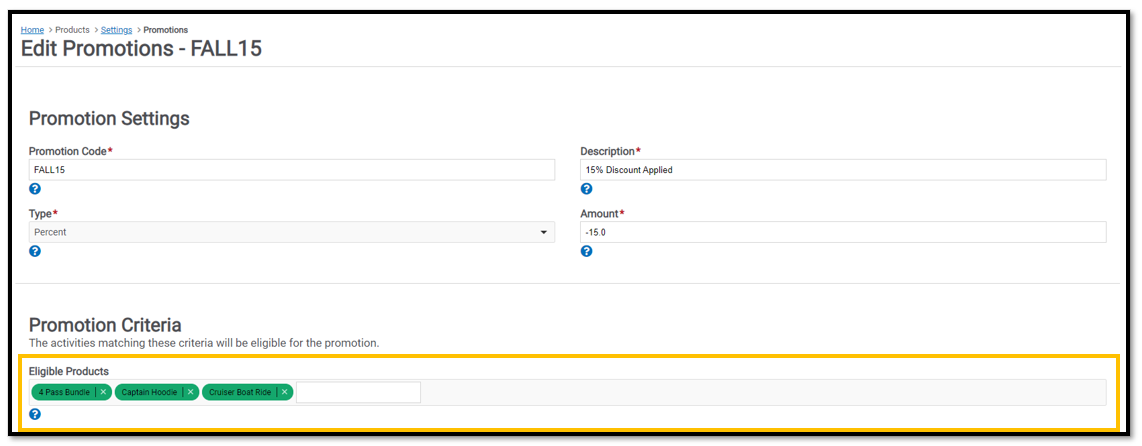Open help icon under Eligible Products
Viewport: 1142px width, 446px height.
point(35,414)
